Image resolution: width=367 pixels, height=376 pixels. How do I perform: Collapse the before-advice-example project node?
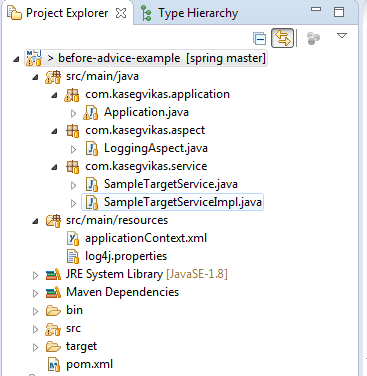[16, 60]
